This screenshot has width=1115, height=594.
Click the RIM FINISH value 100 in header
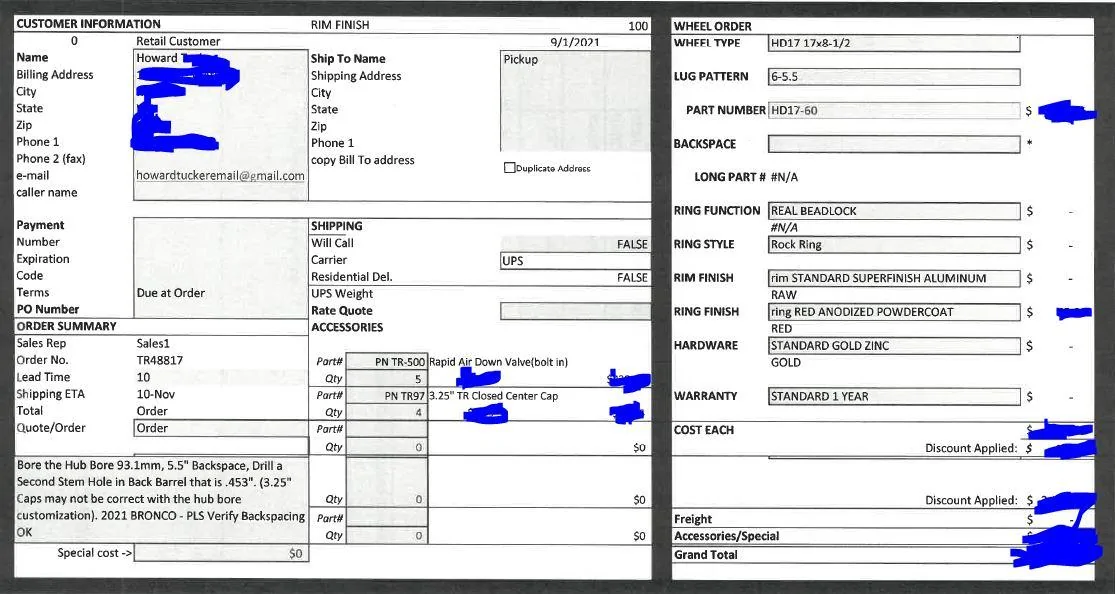[638, 26]
